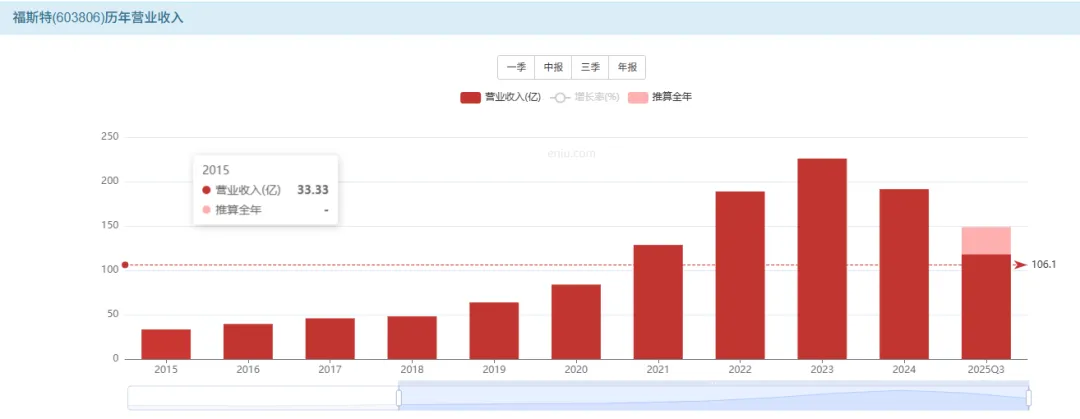Screen dimensions: 1080x419
Task: Switch to the 年报 report tab
Action: (627, 68)
